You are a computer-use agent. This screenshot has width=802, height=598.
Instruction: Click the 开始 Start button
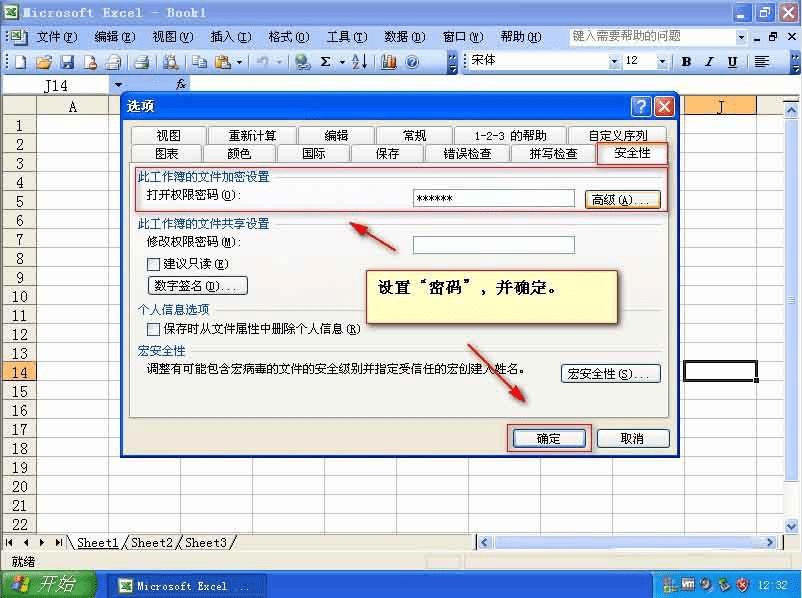click(x=49, y=584)
